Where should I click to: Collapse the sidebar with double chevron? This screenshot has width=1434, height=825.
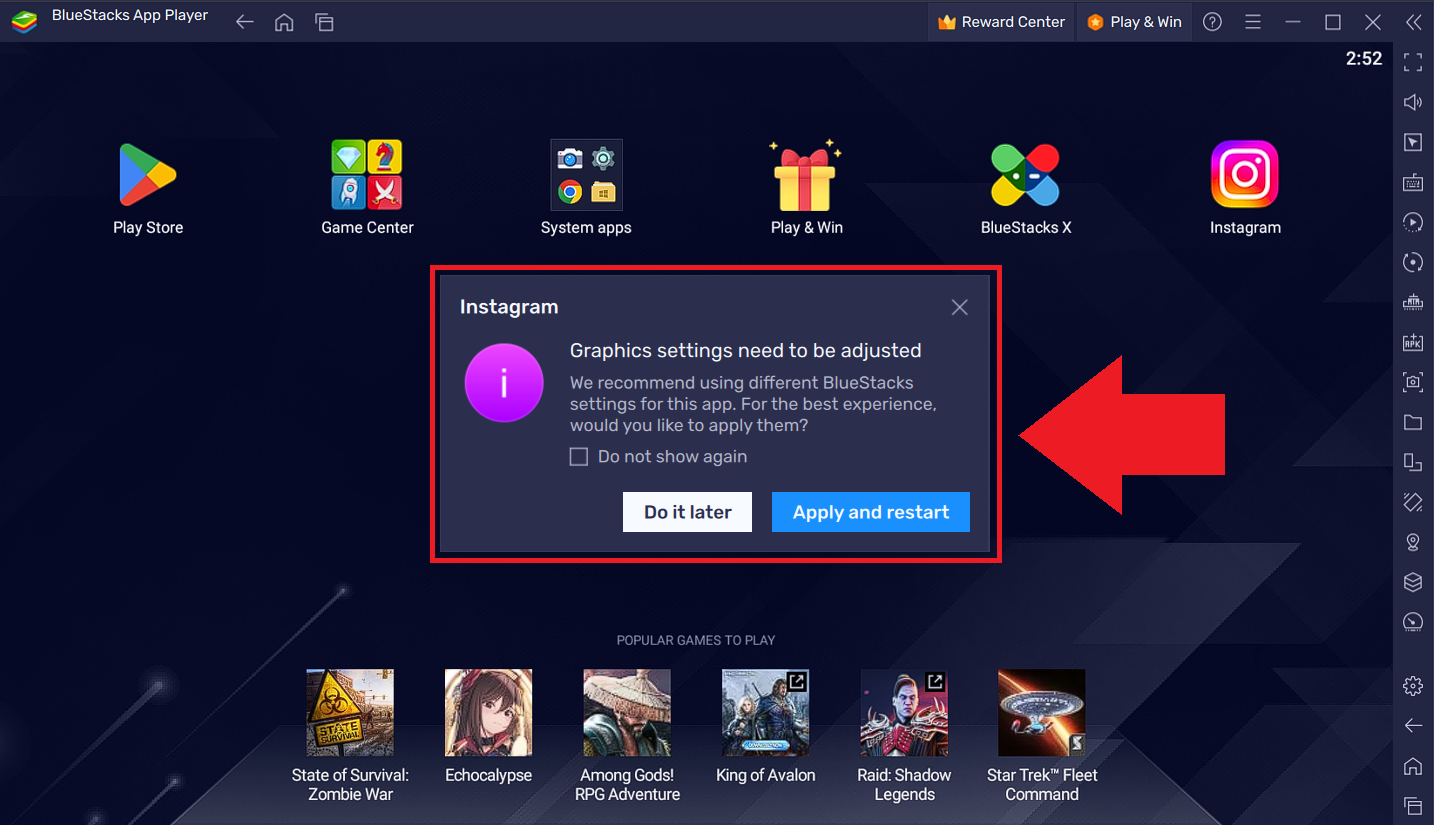click(1413, 22)
